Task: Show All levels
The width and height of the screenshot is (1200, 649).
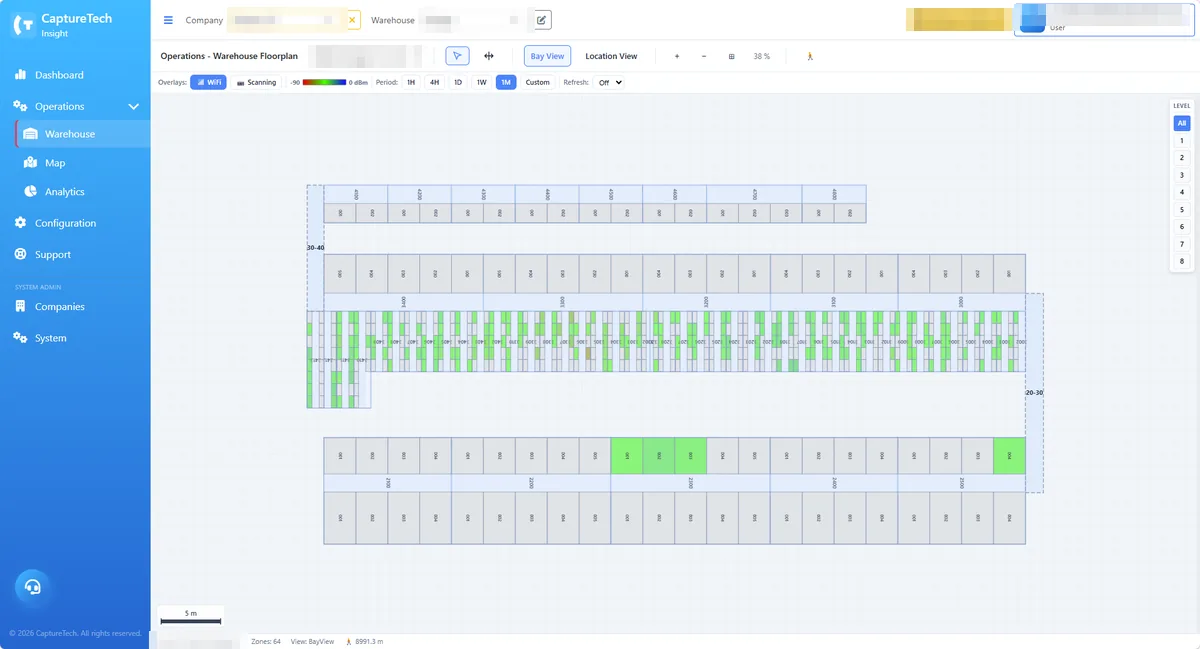Action: pos(1182,123)
